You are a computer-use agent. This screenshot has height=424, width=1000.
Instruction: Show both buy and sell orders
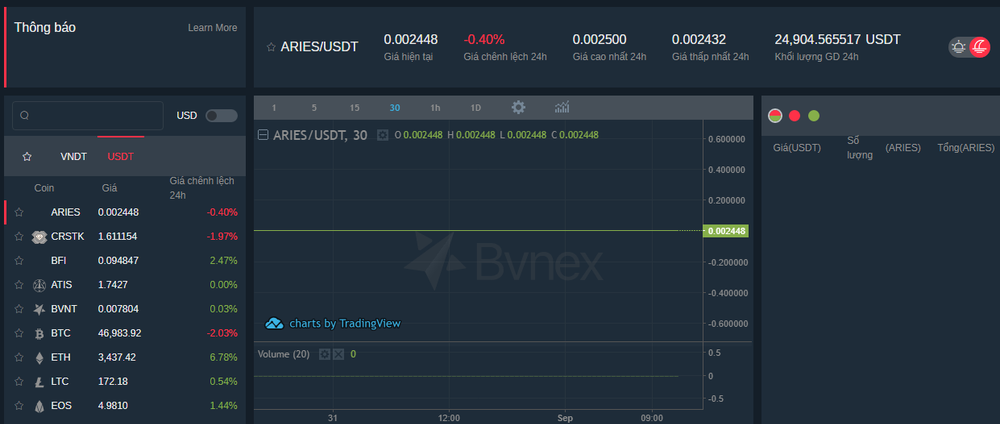[x=775, y=116]
